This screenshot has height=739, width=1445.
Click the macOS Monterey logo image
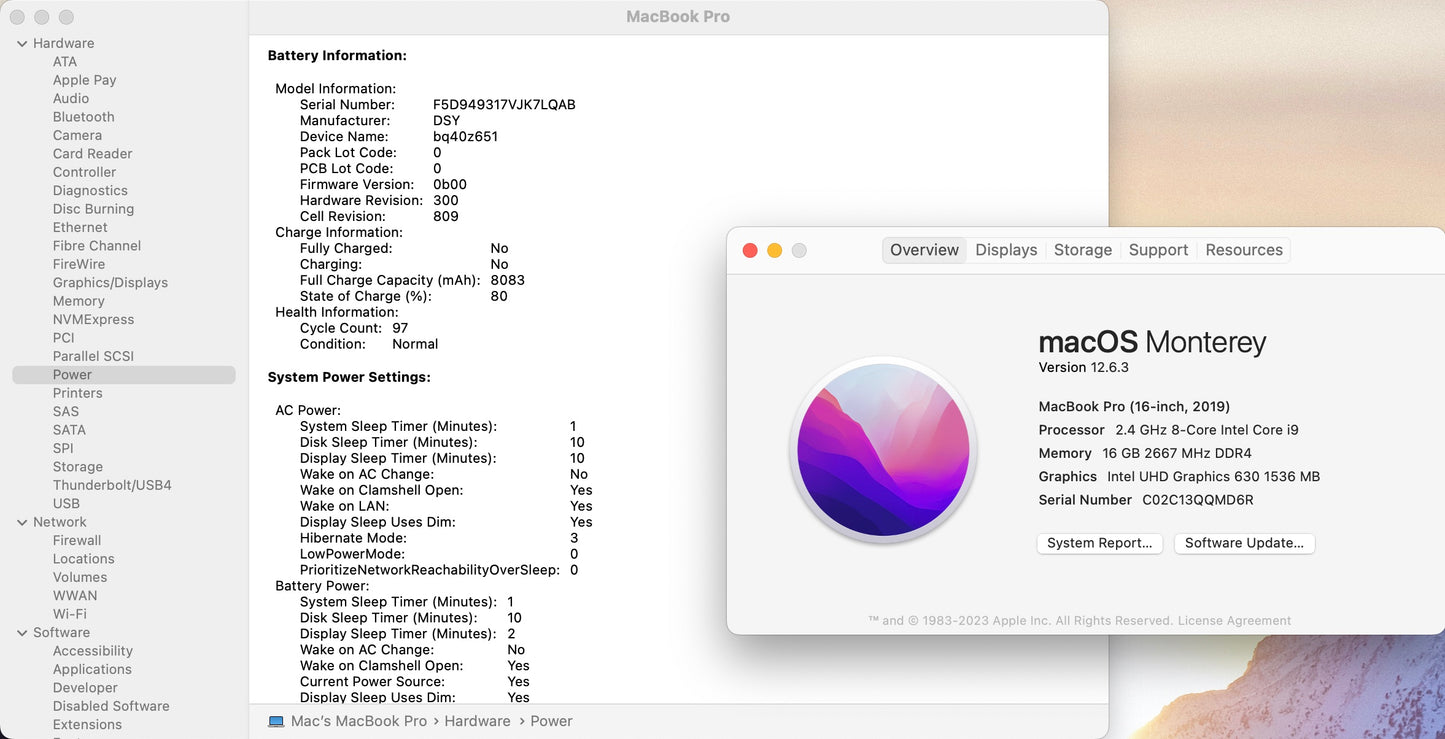pos(883,450)
